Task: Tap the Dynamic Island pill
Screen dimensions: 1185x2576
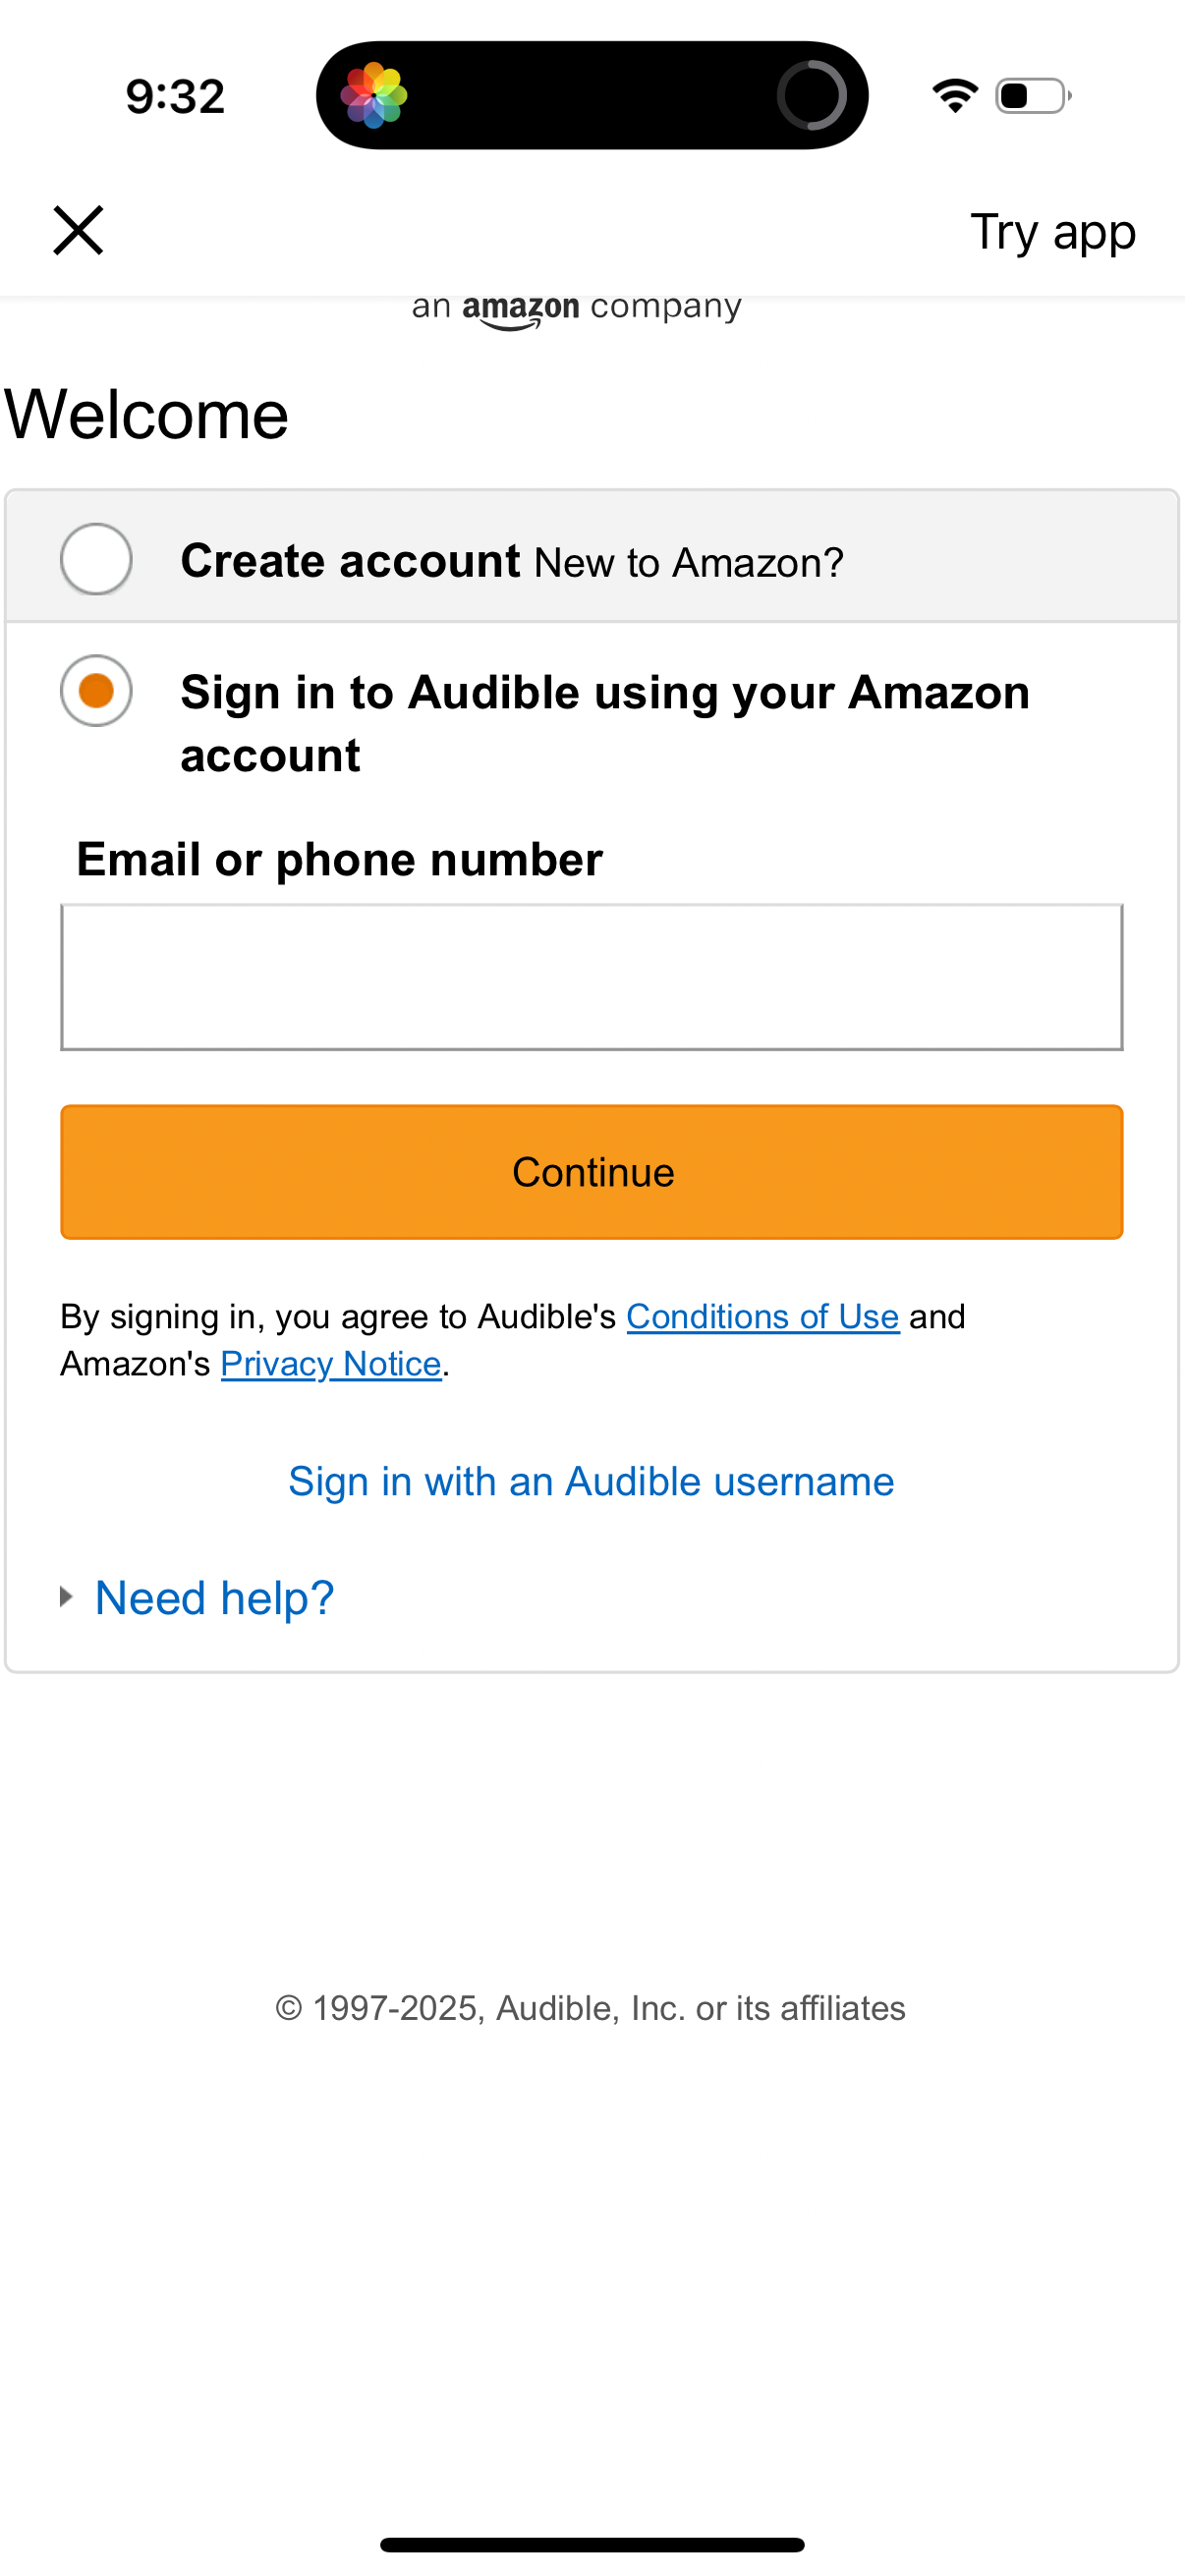Action: coord(592,94)
